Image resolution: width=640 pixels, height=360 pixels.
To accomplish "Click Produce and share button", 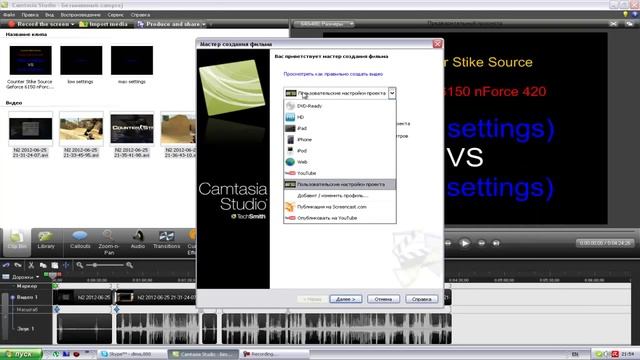I will coord(169,24).
